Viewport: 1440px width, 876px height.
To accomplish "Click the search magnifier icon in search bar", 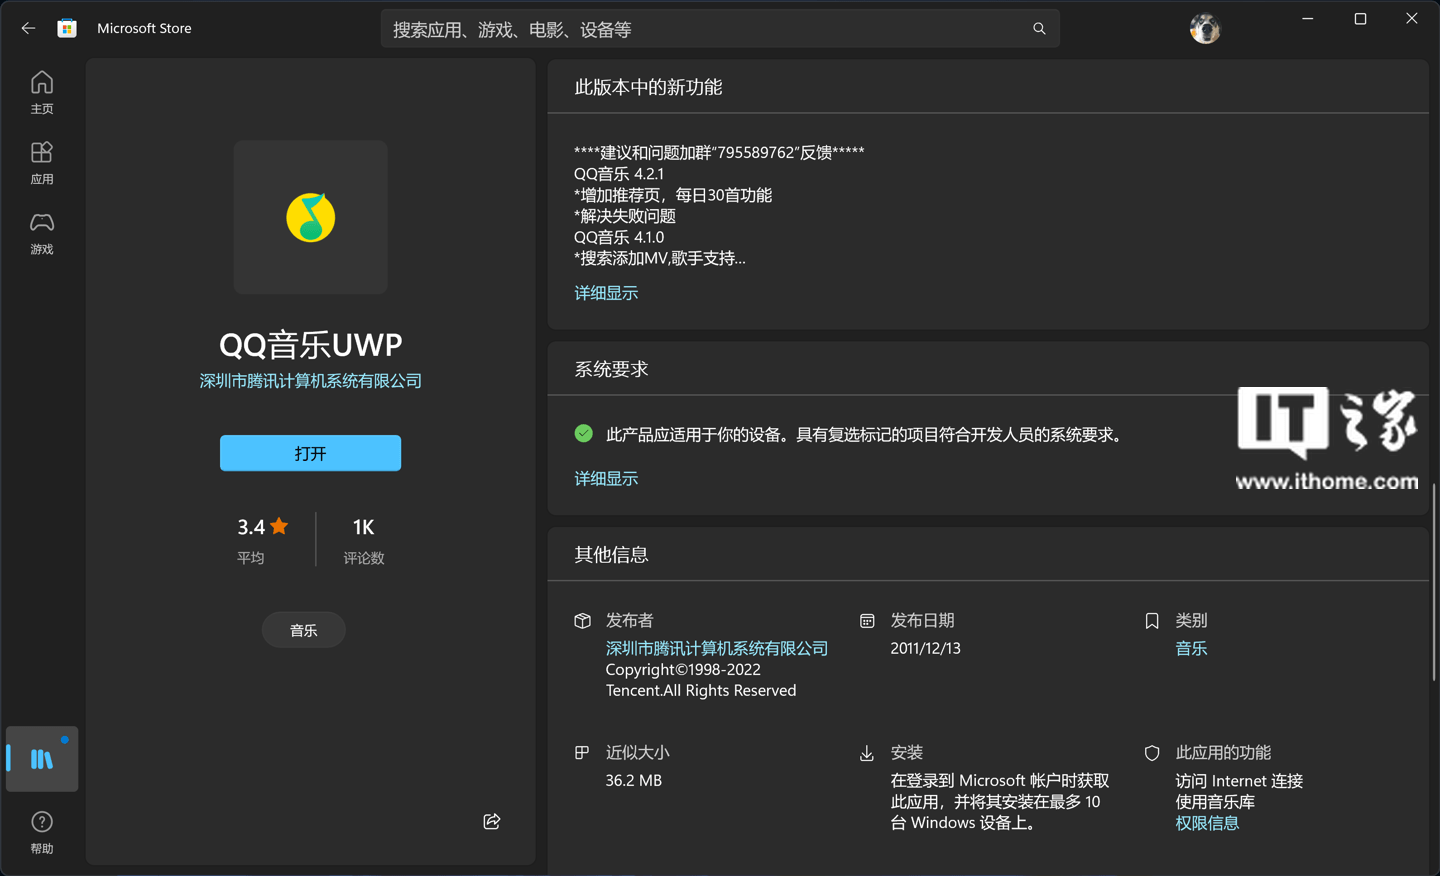I will pyautogui.click(x=1039, y=28).
